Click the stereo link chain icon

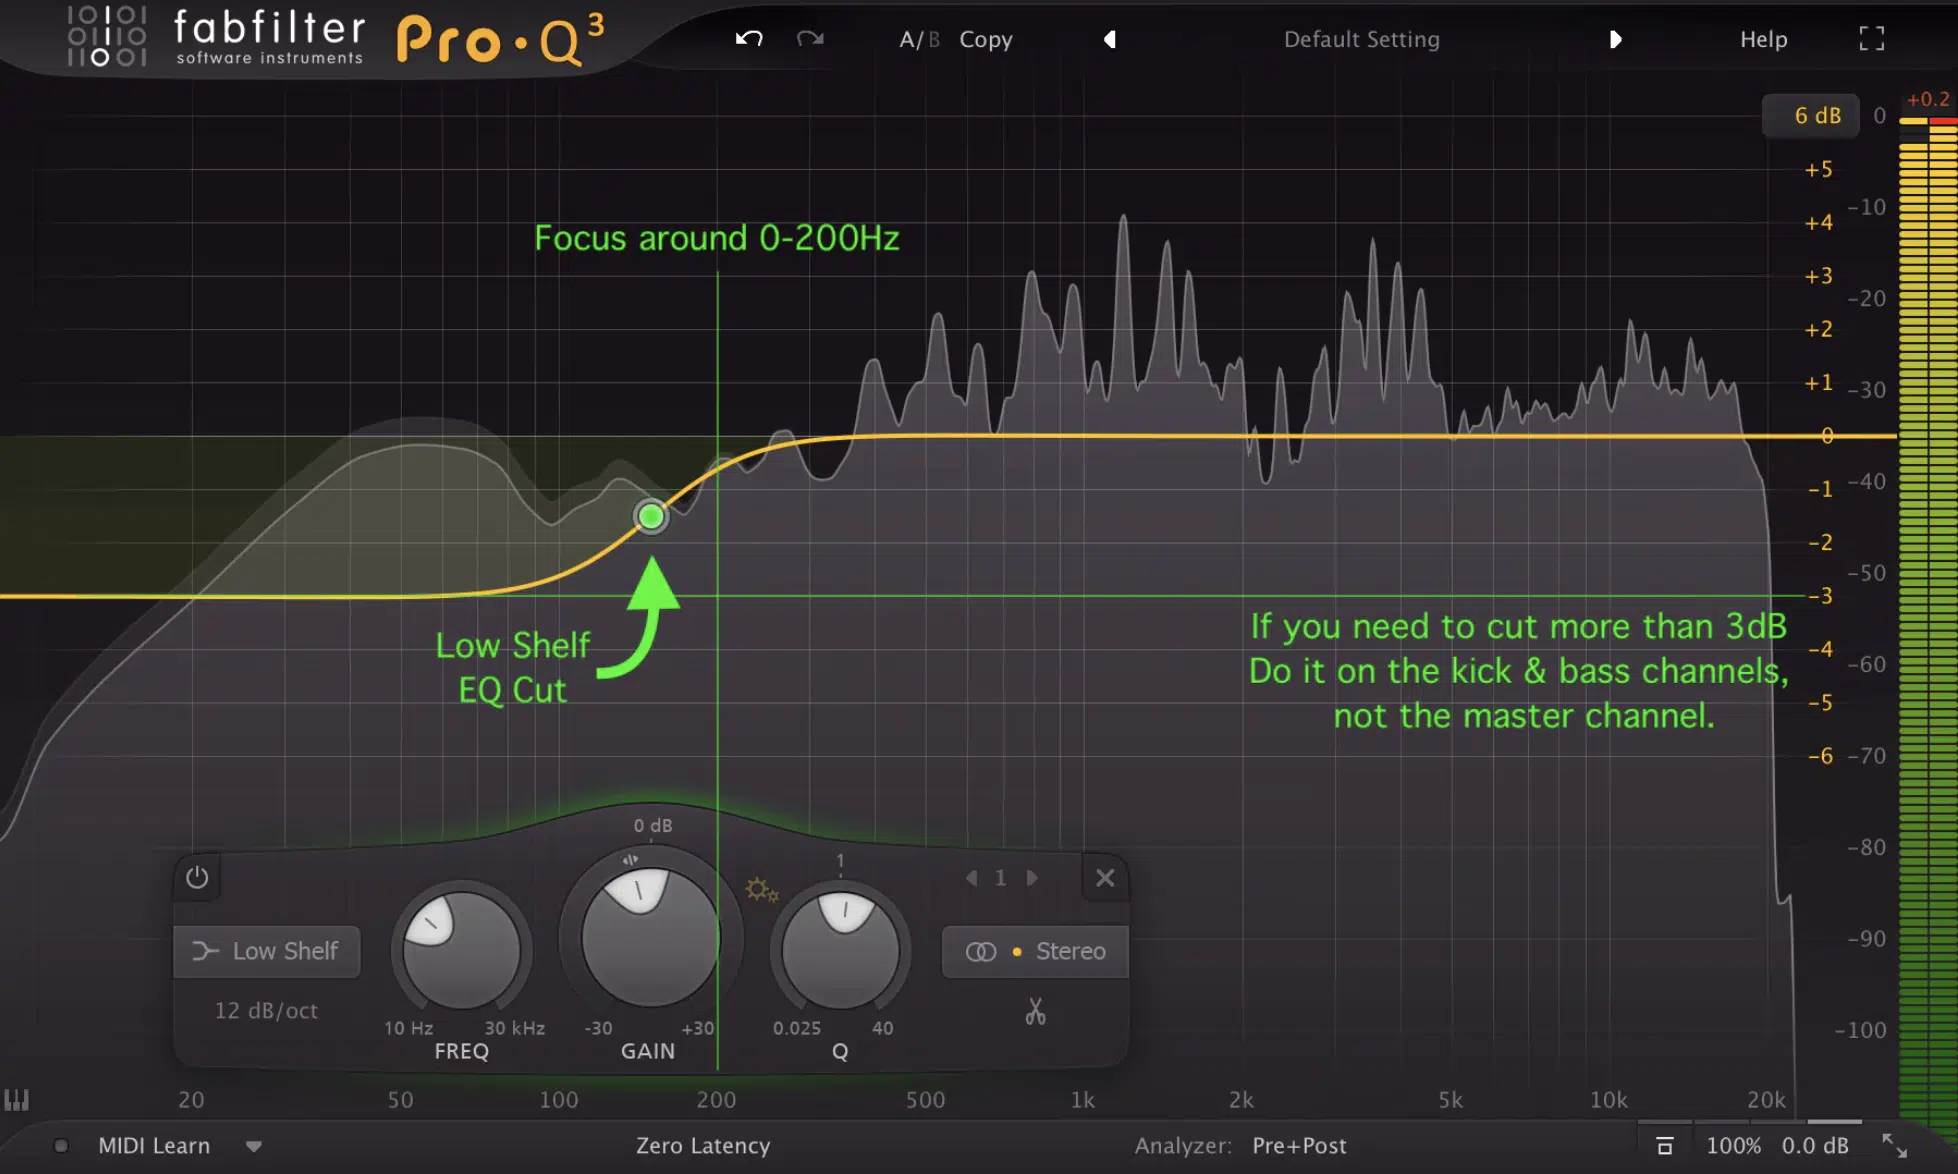point(978,950)
